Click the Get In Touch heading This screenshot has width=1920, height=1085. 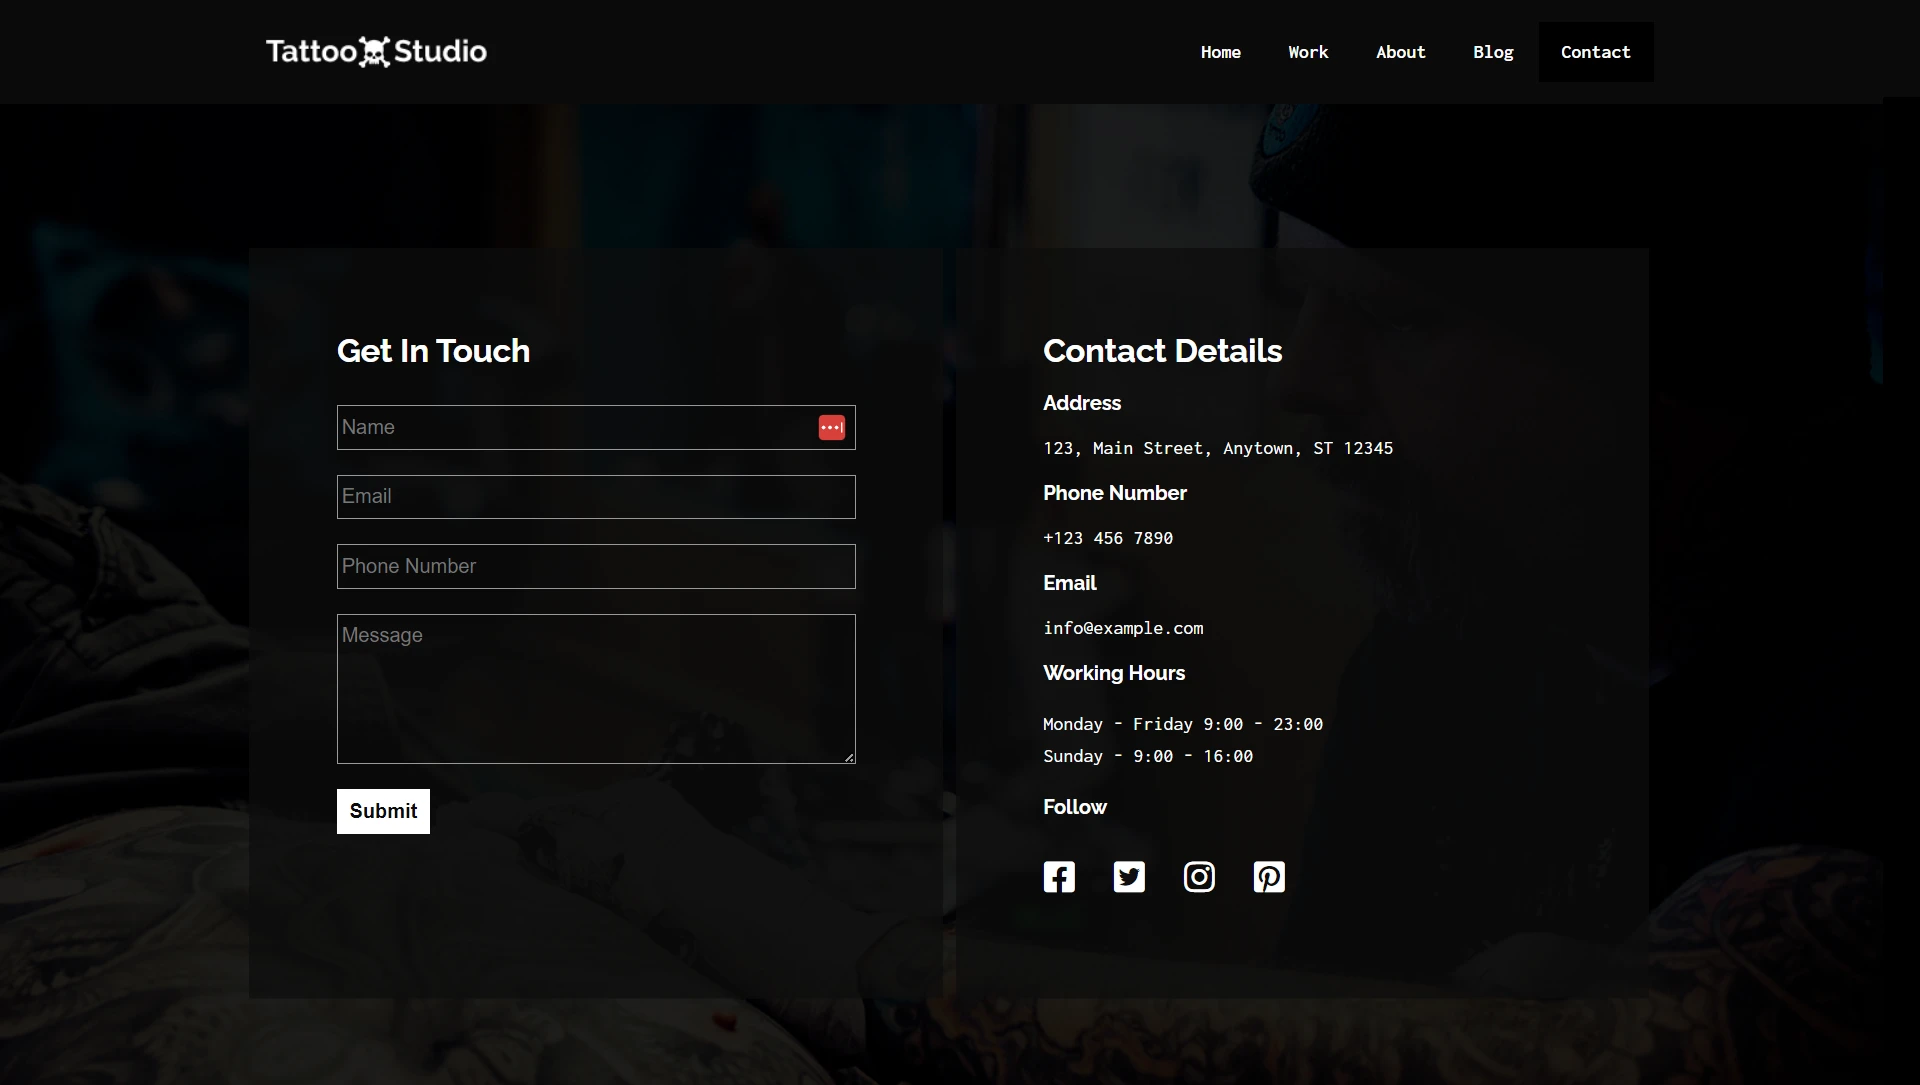pos(433,351)
